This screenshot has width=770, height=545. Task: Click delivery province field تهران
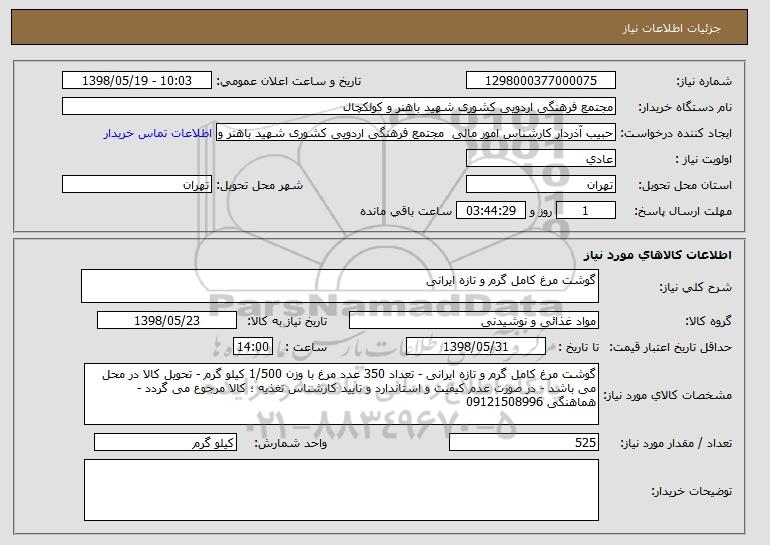541,185
